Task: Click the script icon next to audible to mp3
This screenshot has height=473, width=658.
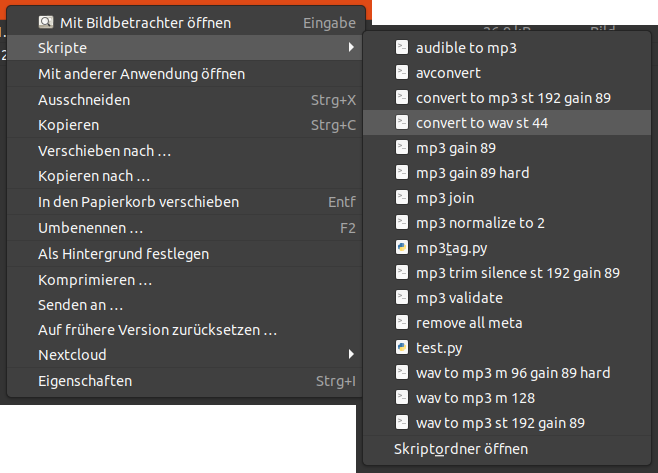Action: click(402, 47)
